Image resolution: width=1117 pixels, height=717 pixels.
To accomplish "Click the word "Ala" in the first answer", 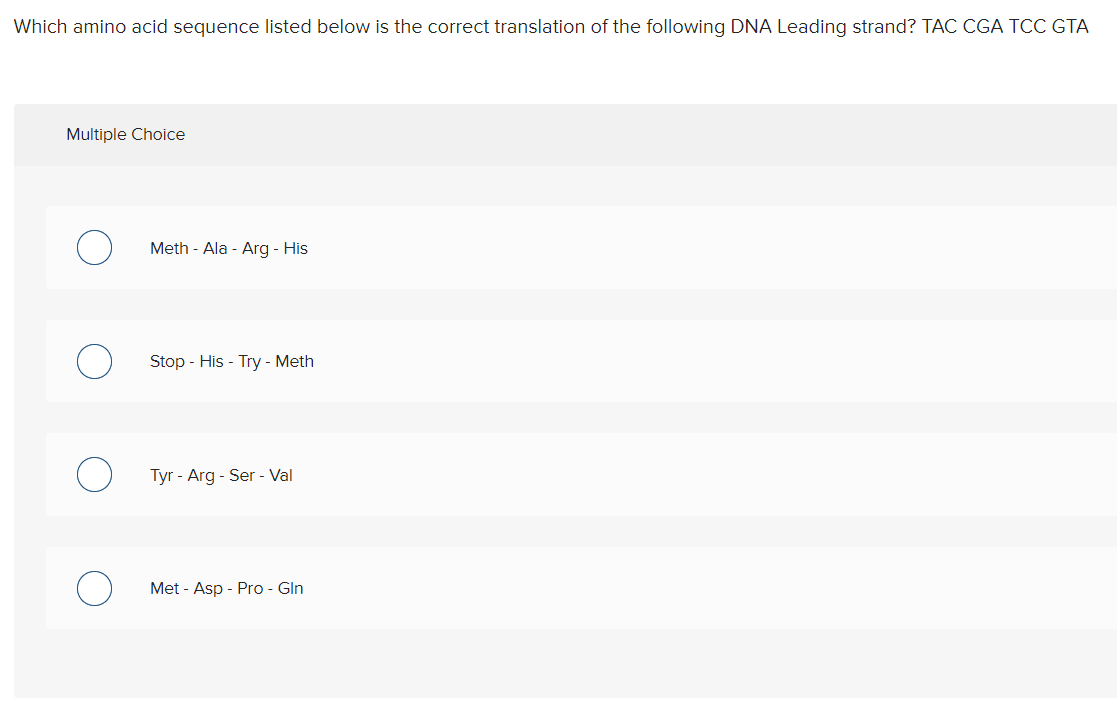I will pos(215,248).
